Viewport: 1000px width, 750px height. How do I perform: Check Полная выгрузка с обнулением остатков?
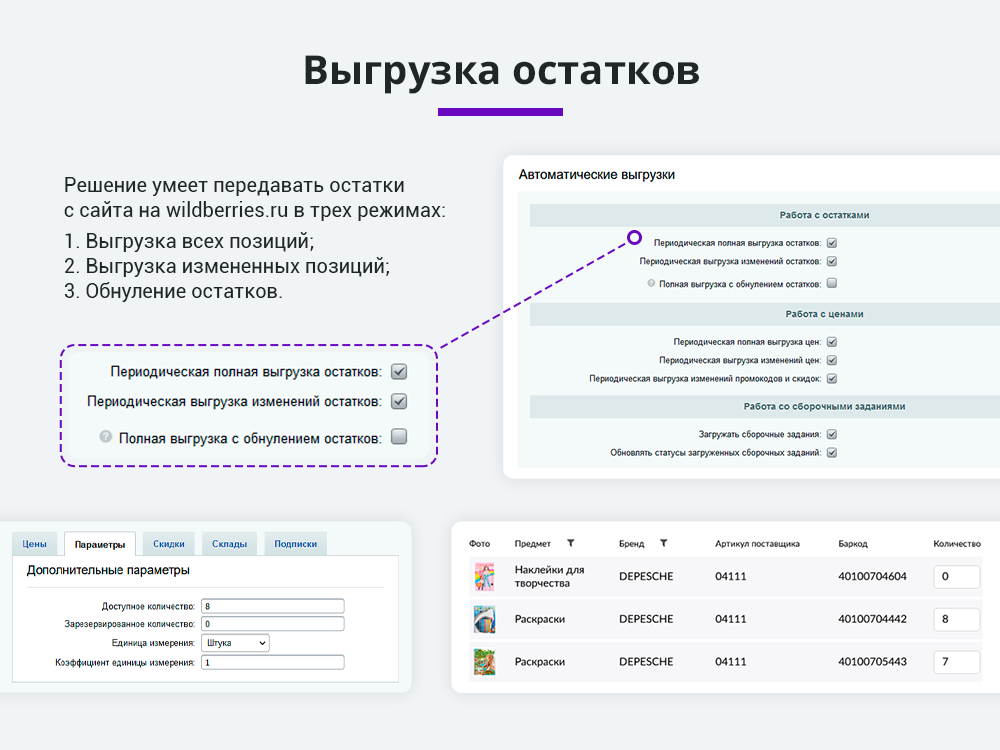click(x=830, y=283)
